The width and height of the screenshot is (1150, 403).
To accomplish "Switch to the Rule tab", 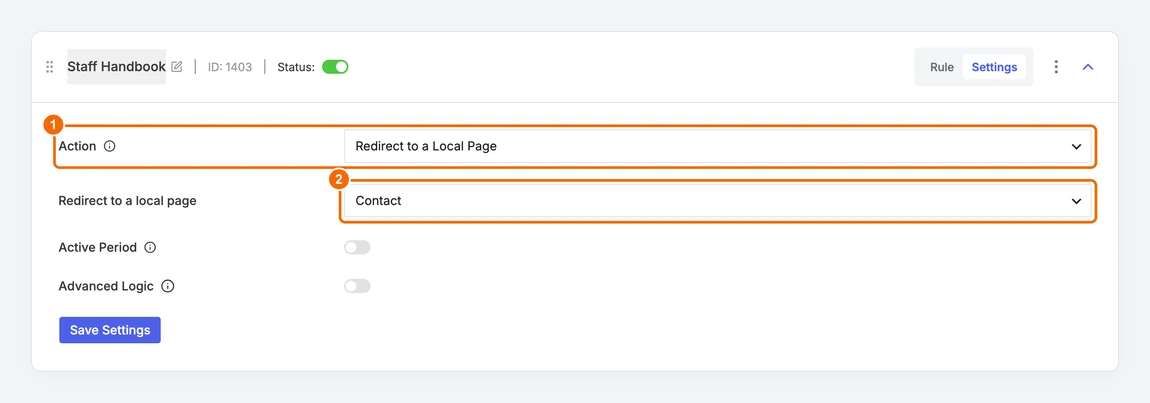I will 942,67.
